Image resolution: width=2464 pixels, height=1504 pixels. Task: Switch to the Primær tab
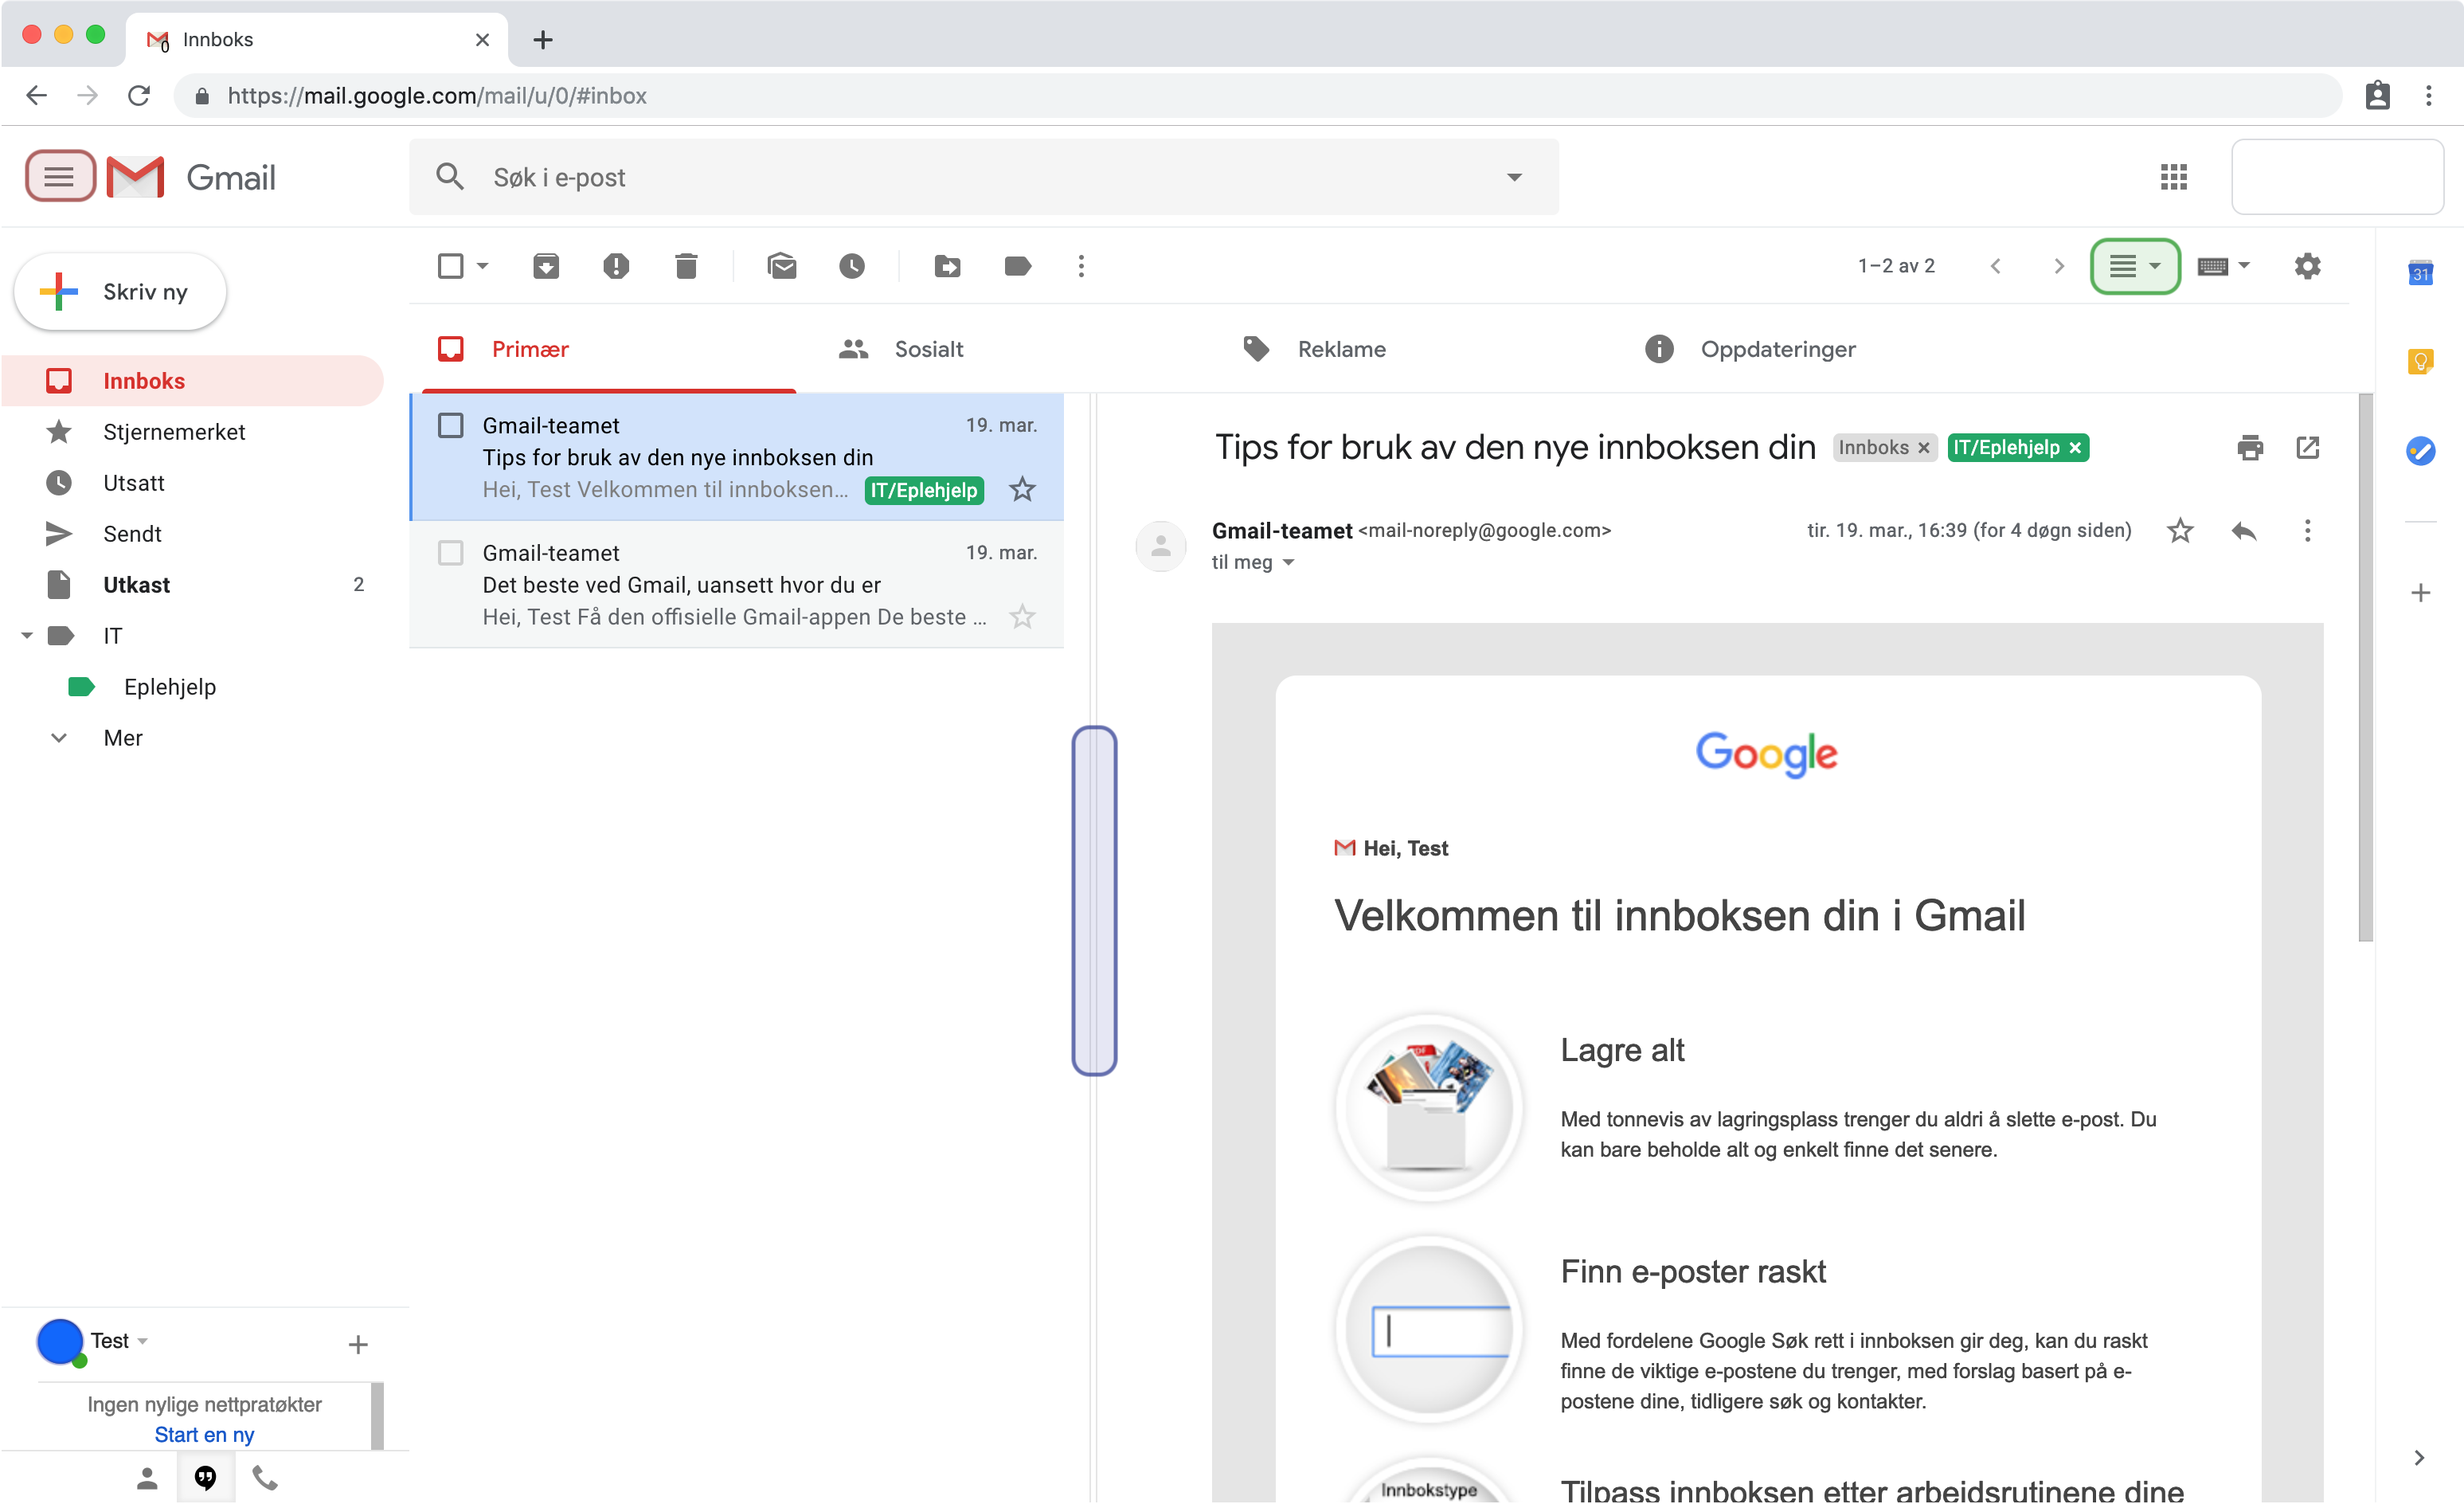pyautogui.click(x=608, y=349)
